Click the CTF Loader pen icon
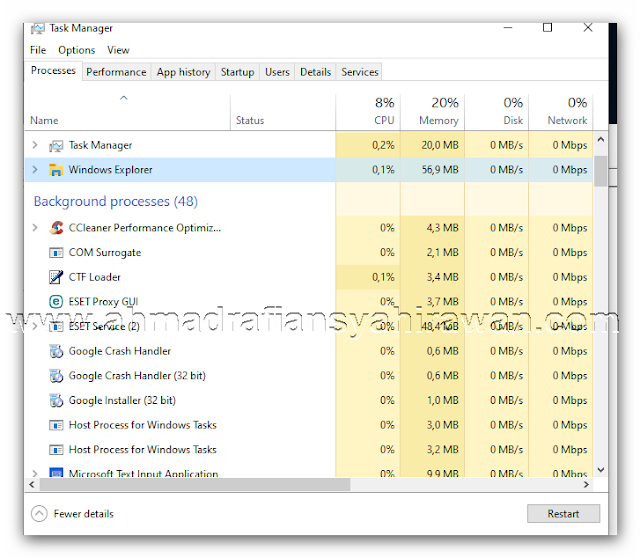This screenshot has width=640, height=558. click(56, 277)
